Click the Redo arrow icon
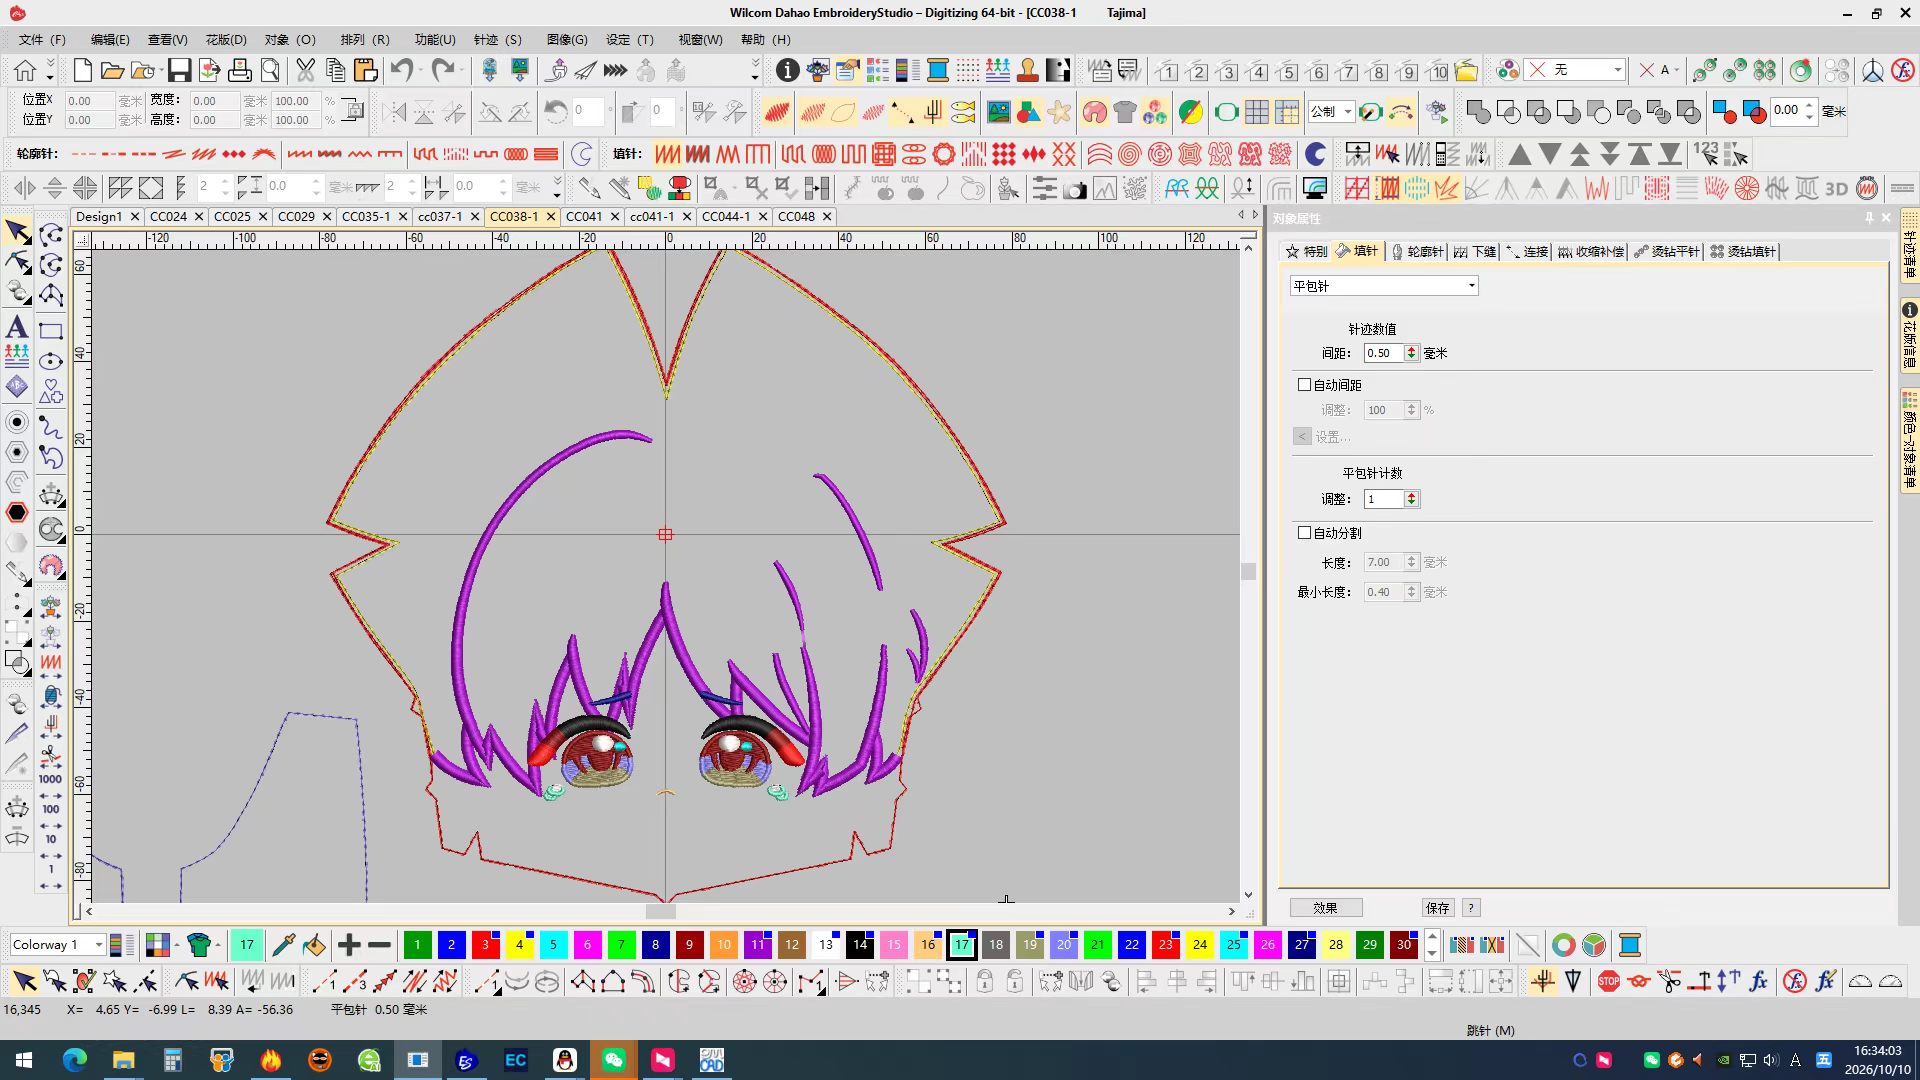 pos(442,70)
